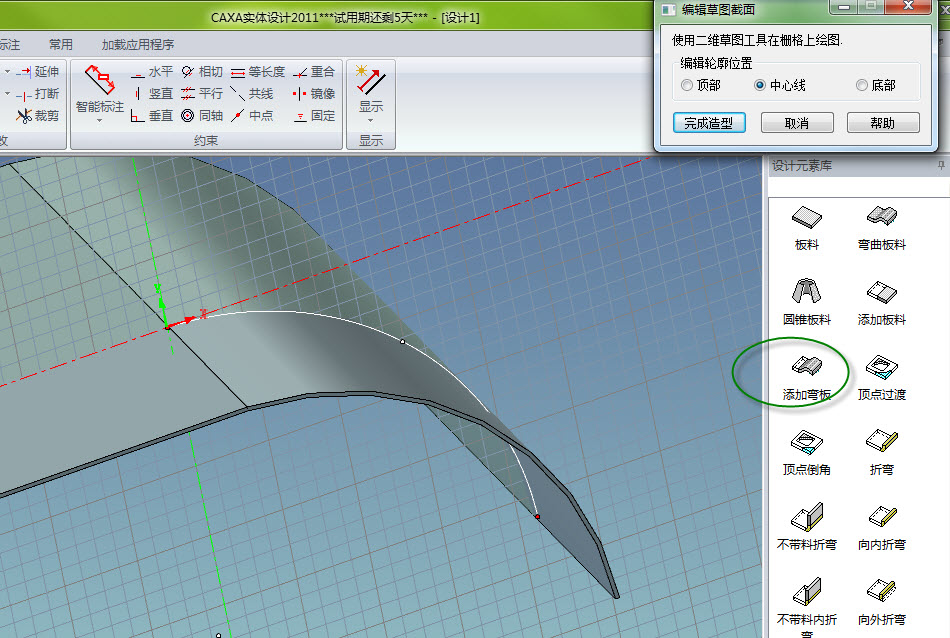Select the 添加弯板 element icon

coord(806,365)
